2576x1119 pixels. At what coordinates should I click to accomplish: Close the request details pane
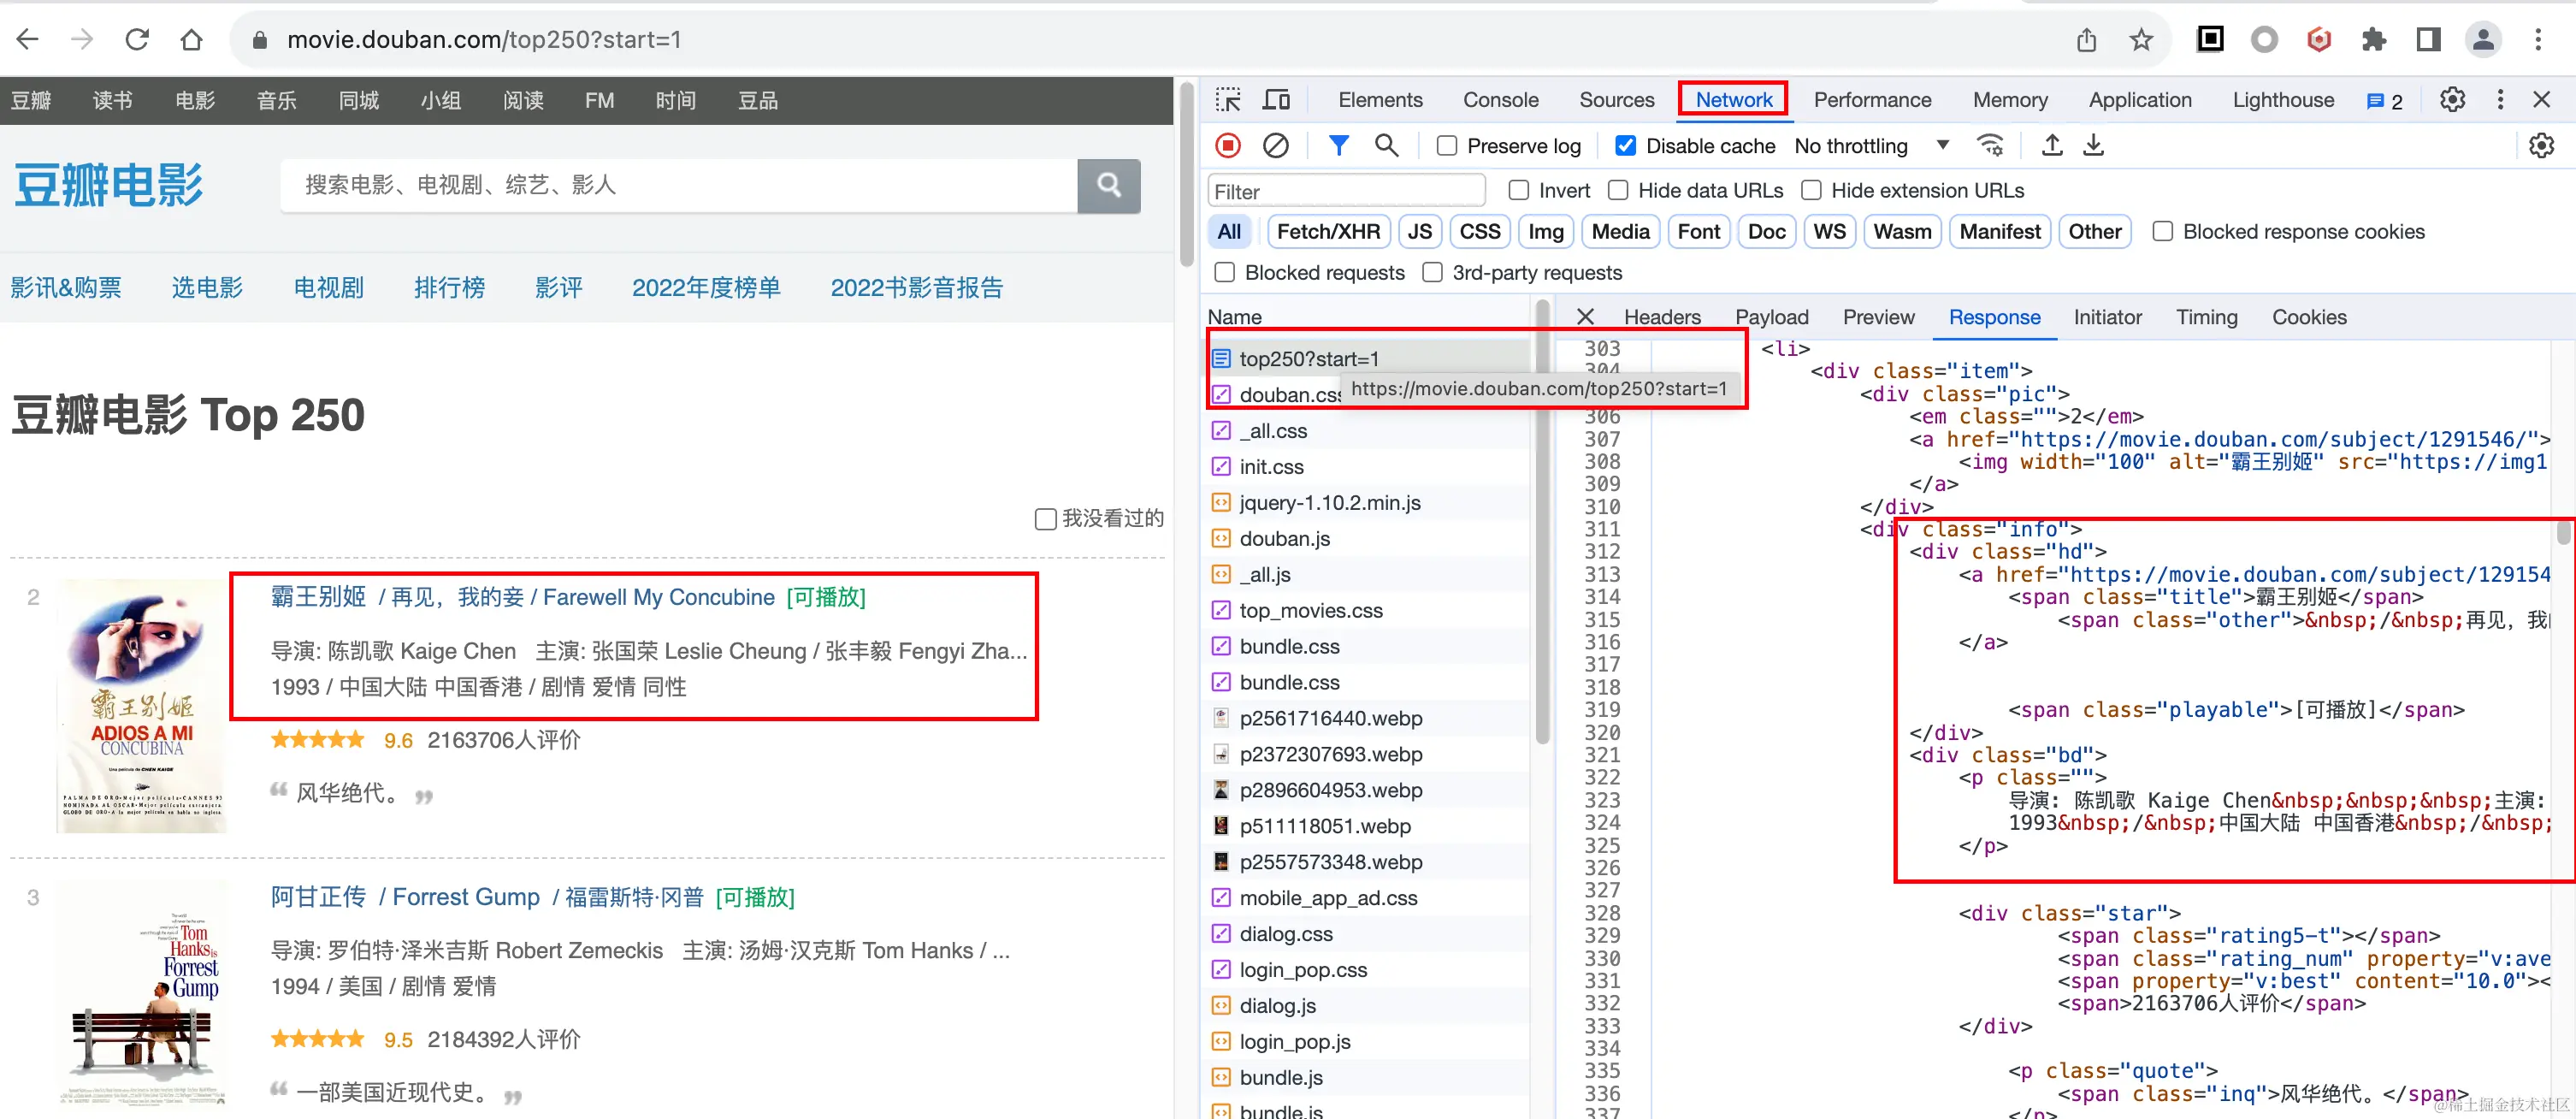pyautogui.click(x=1585, y=317)
